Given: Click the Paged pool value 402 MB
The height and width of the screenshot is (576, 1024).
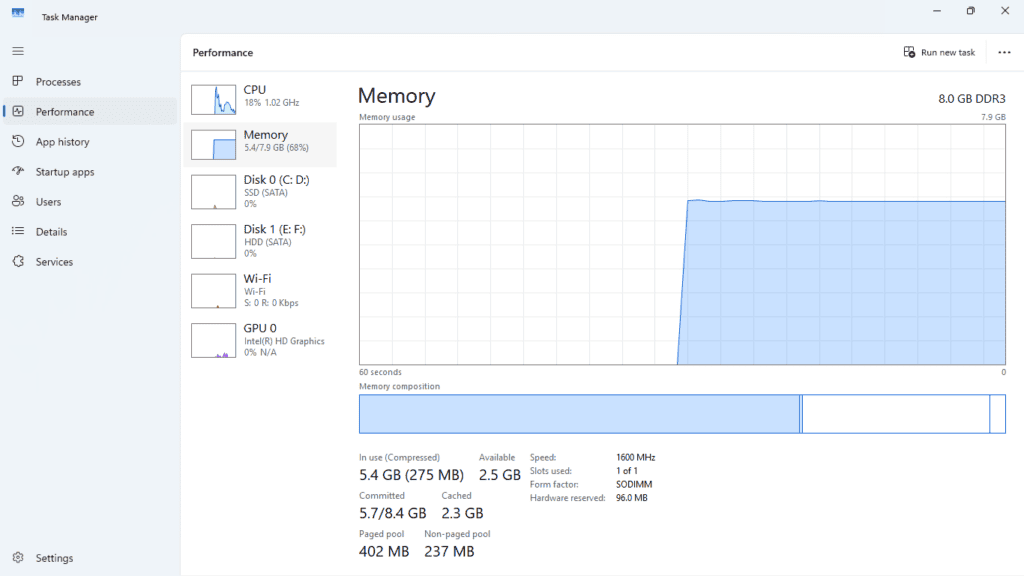Looking at the screenshot, I should point(384,551).
